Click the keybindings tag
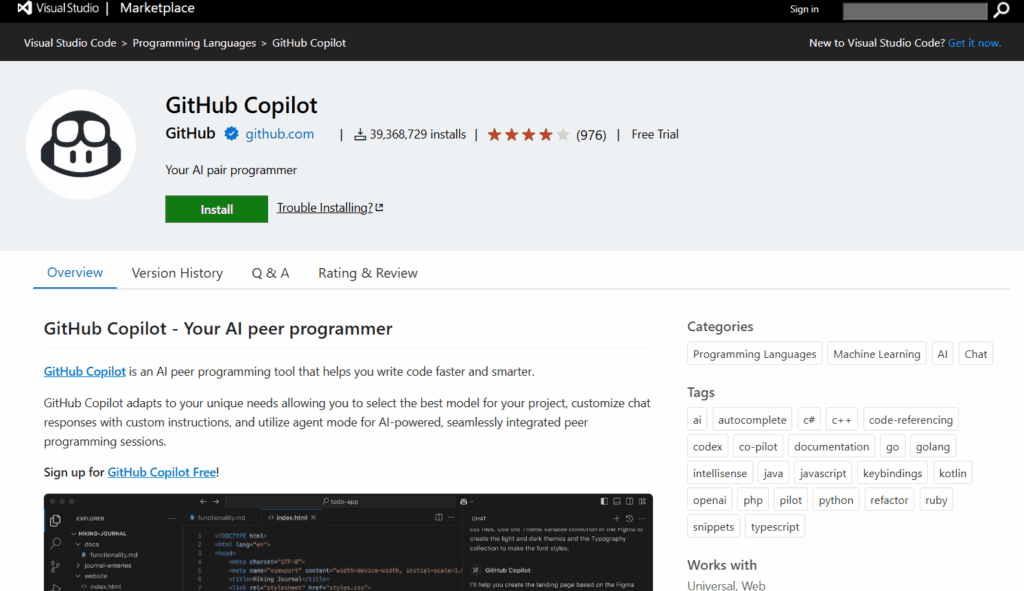Viewport: 1024px width, 591px height. click(892, 473)
